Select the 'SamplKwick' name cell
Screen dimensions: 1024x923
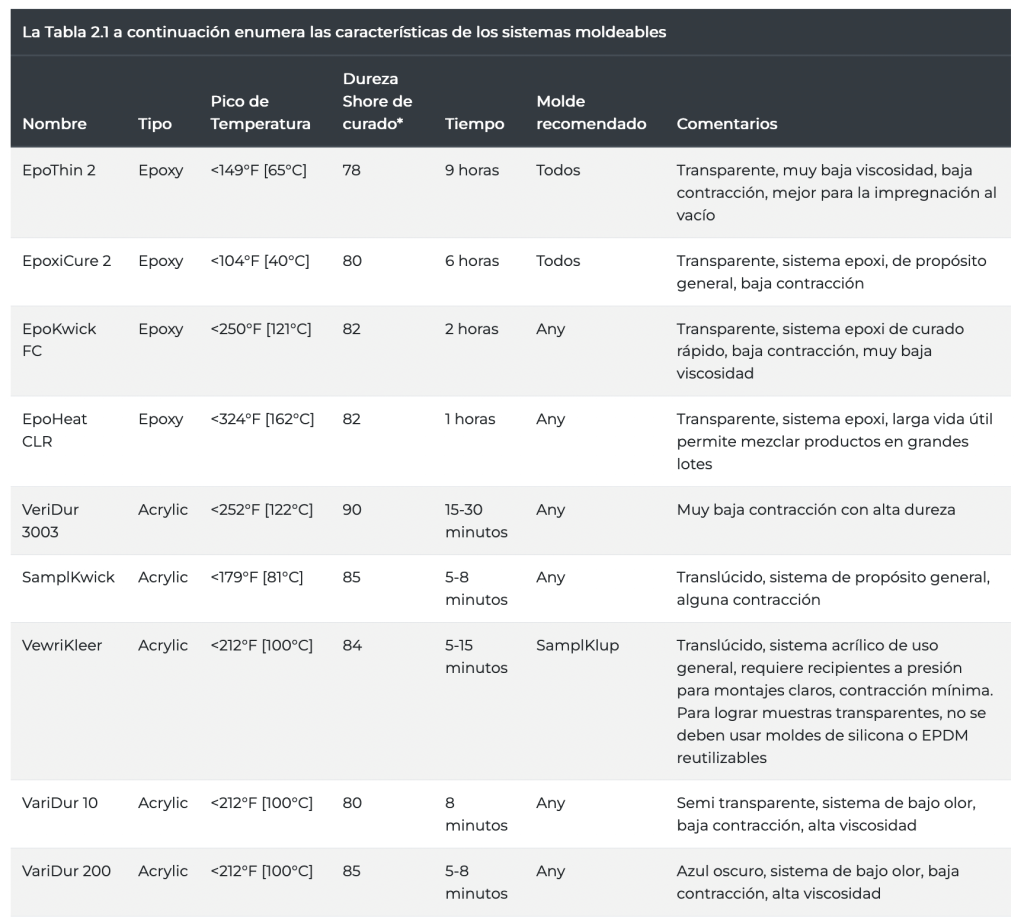(x=69, y=577)
